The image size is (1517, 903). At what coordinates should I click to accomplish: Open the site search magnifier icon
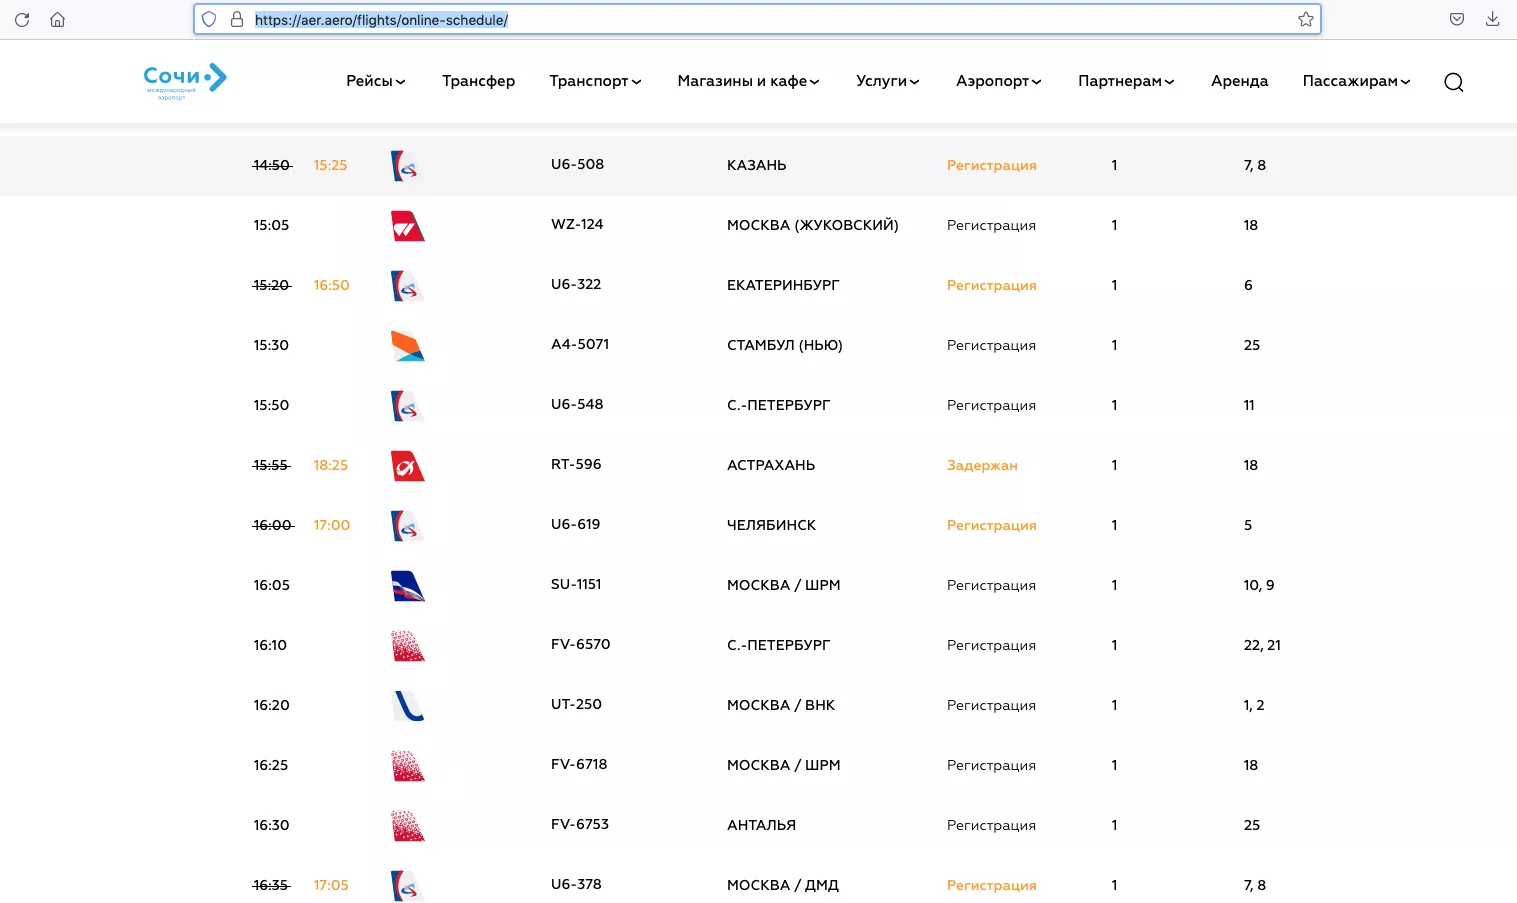[x=1453, y=82]
